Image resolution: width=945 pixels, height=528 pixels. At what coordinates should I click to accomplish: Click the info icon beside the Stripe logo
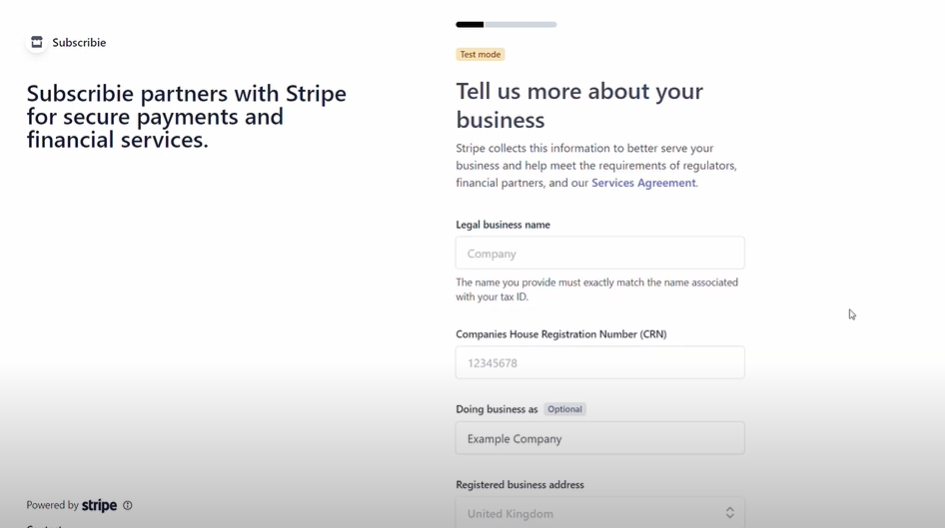click(x=128, y=506)
